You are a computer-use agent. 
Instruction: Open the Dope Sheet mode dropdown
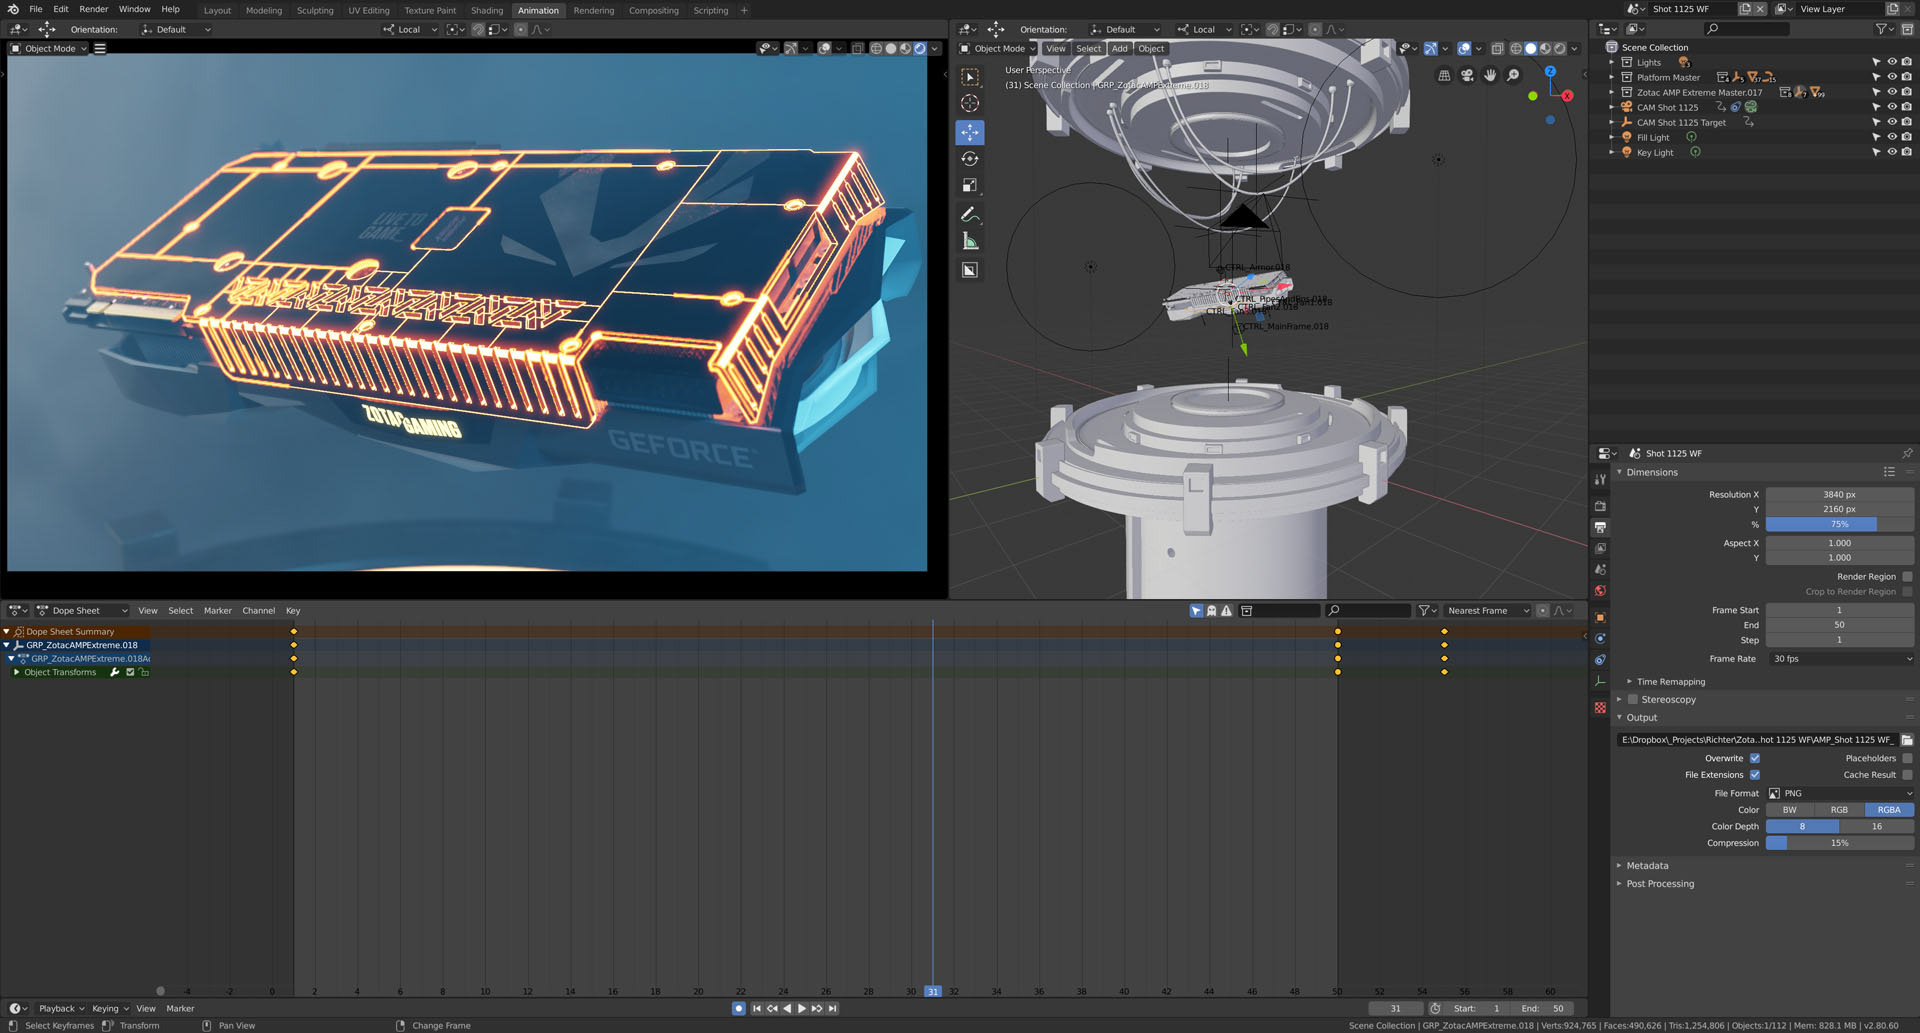pos(83,611)
